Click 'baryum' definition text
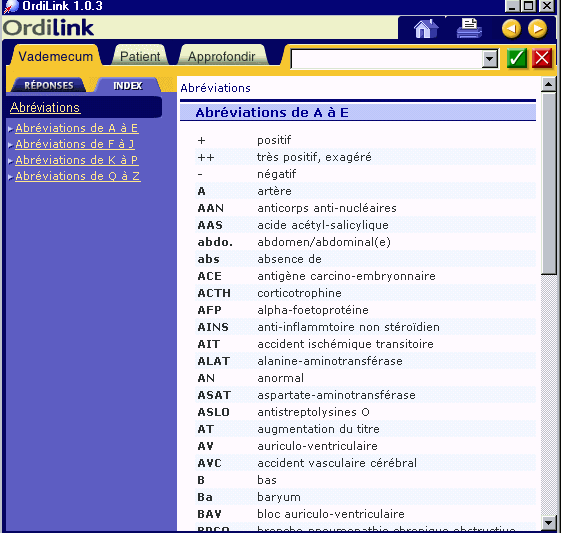This screenshot has width=561, height=533. click(279, 497)
